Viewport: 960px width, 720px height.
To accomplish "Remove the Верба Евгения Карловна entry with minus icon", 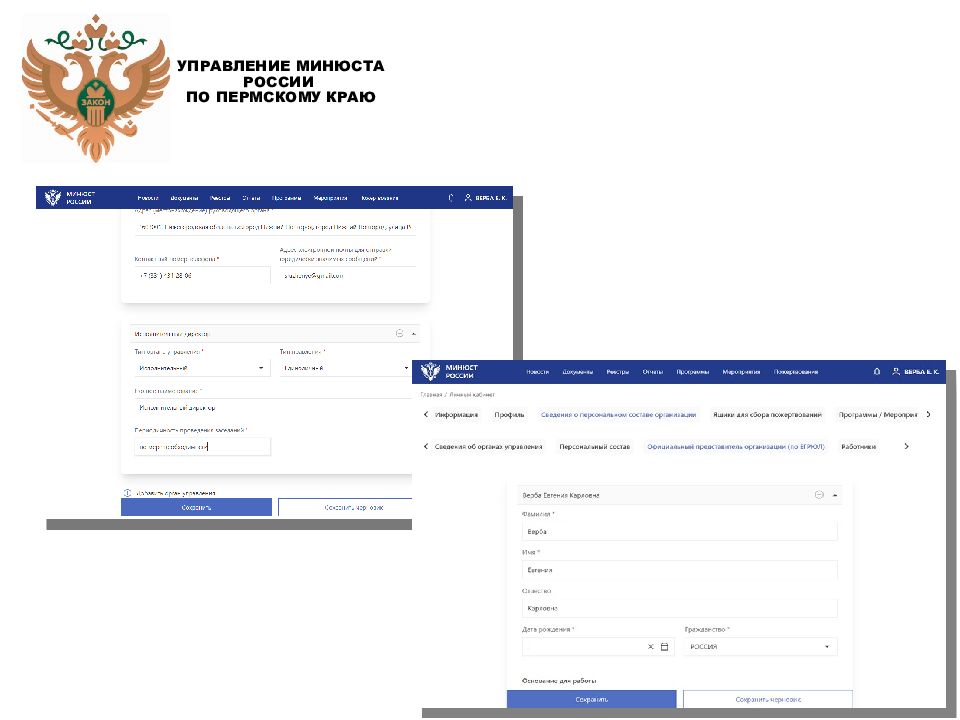I will (x=819, y=495).
